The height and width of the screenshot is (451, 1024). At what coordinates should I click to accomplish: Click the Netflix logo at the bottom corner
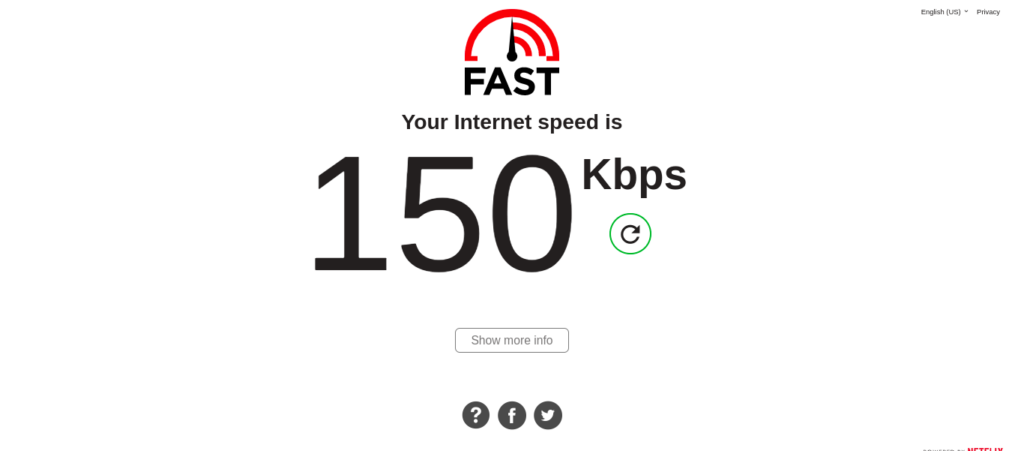[985, 449]
